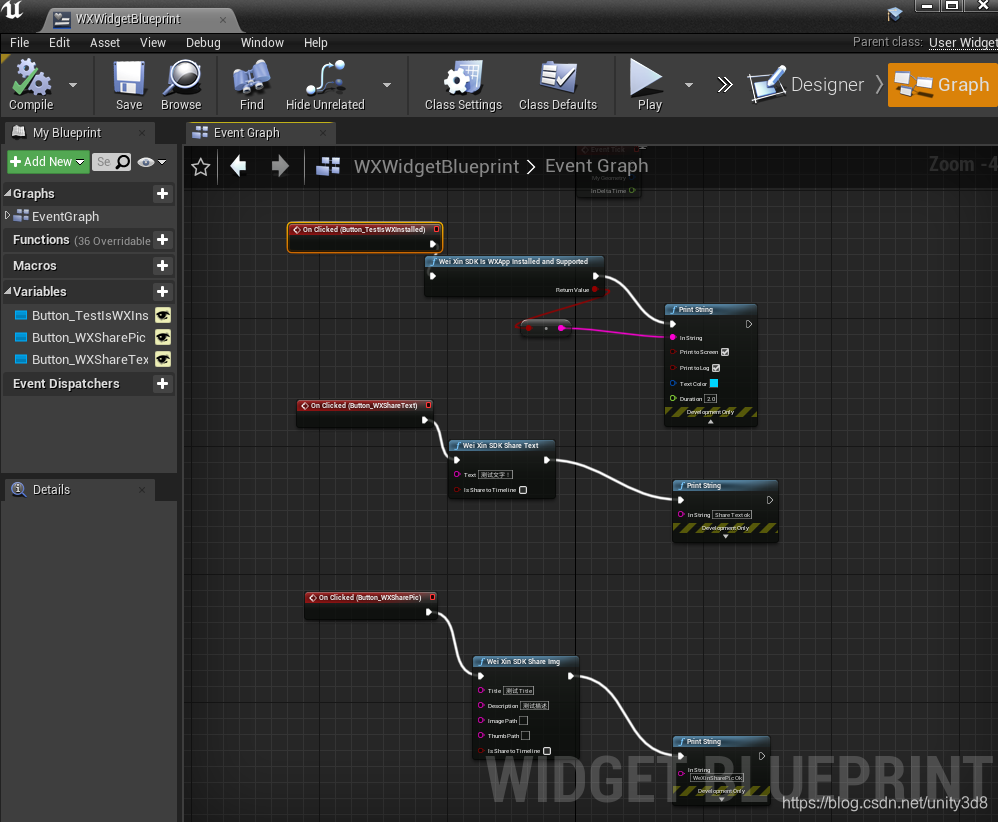Click WXWidgetBlueprint breadcrumb link
This screenshot has width=998, height=822.
coord(436,166)
